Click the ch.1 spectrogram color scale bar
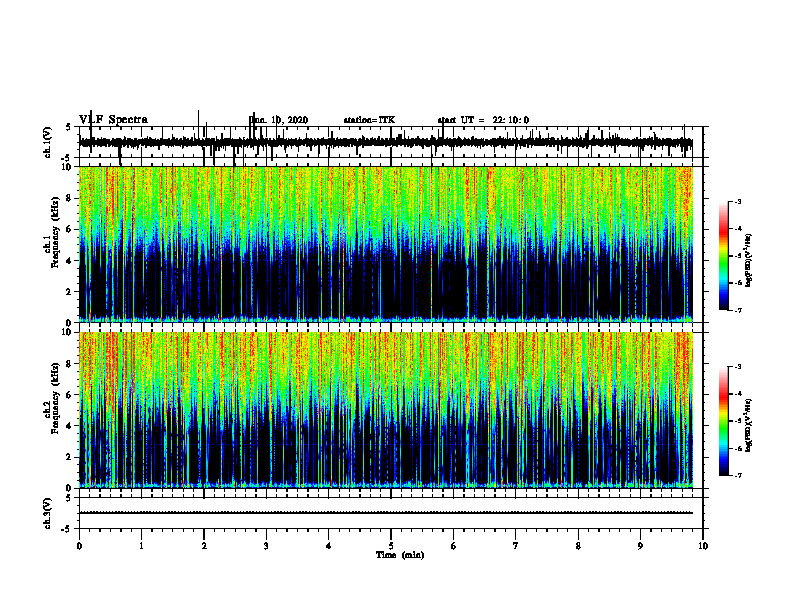Viewport: 792px width, 612px height. coord(723,256)
